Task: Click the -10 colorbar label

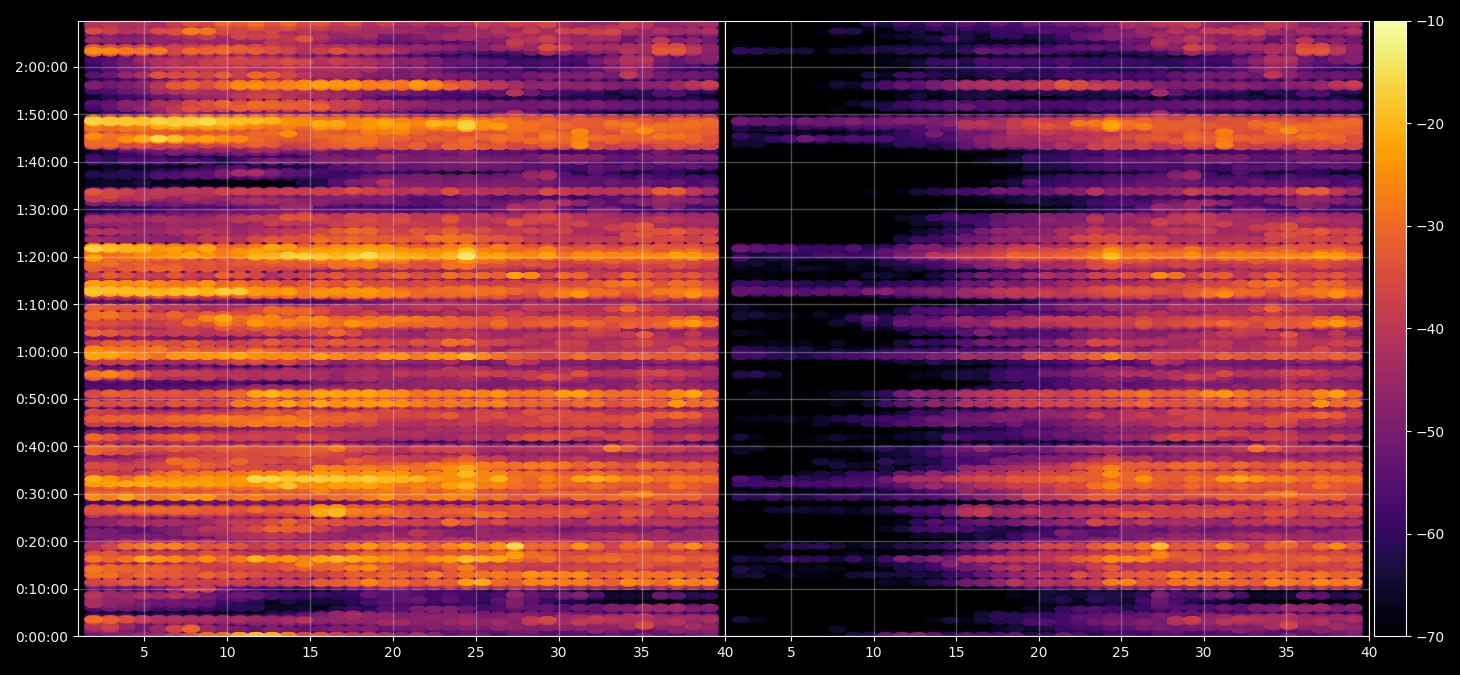Action: click(1429, 21)
